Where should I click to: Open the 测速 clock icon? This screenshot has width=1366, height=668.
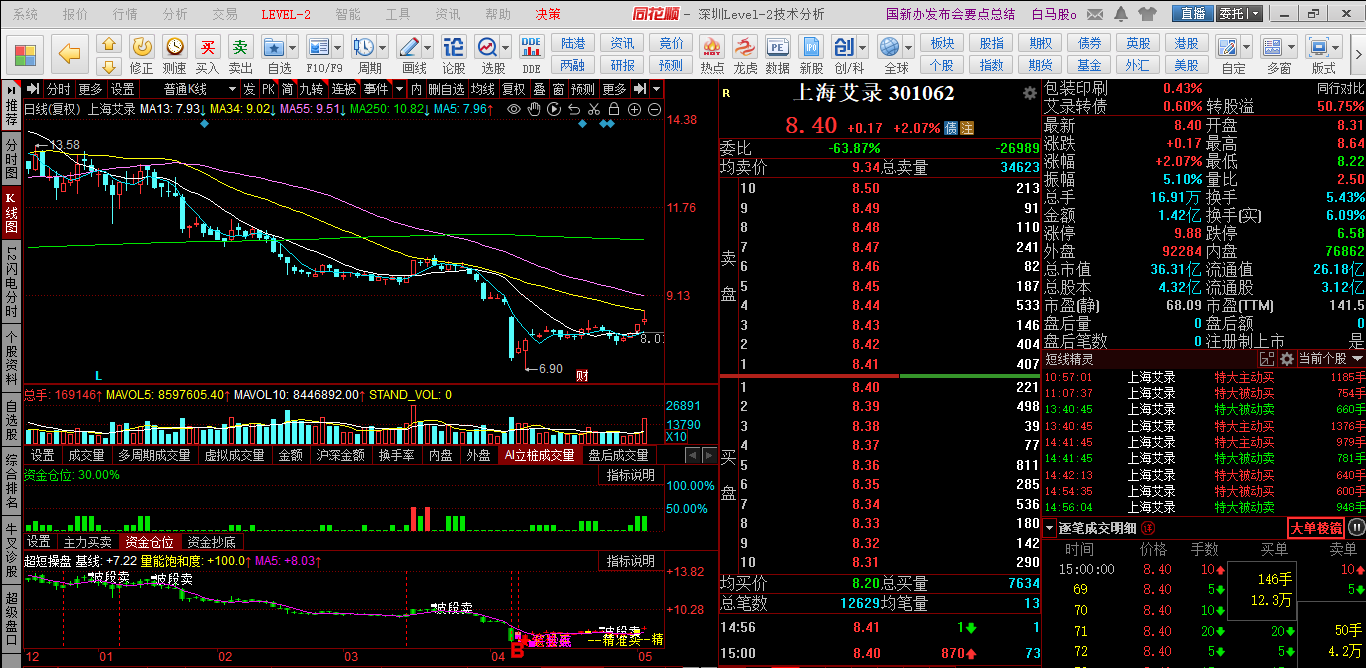pyautogui.click(x=175, y=47)
